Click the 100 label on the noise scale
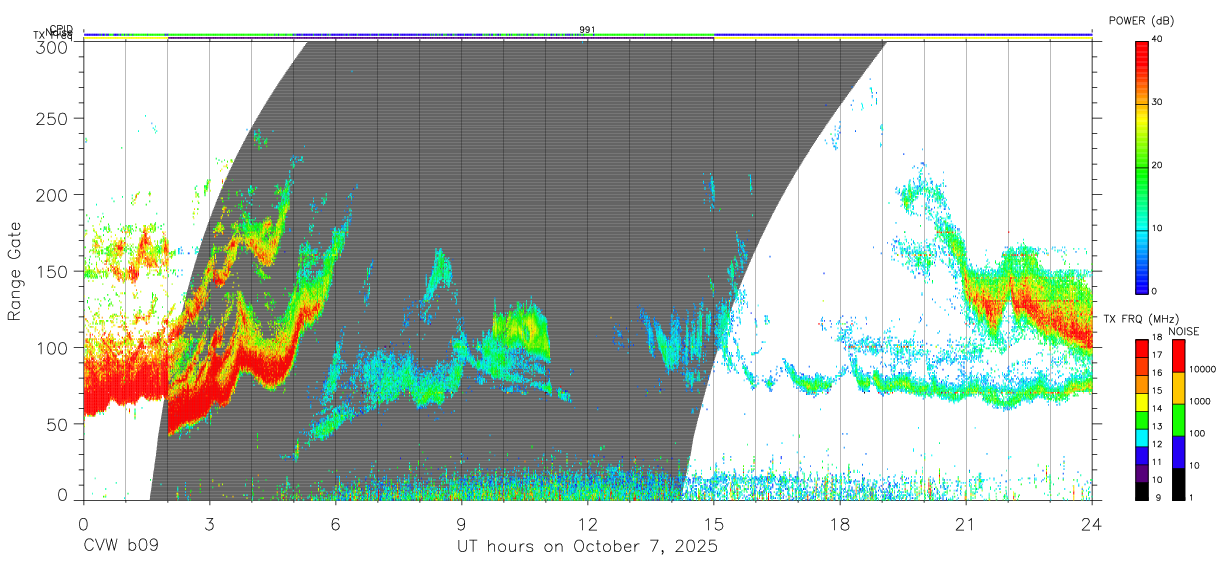This screenshot has width=1228, height=567. (1197, 434)
